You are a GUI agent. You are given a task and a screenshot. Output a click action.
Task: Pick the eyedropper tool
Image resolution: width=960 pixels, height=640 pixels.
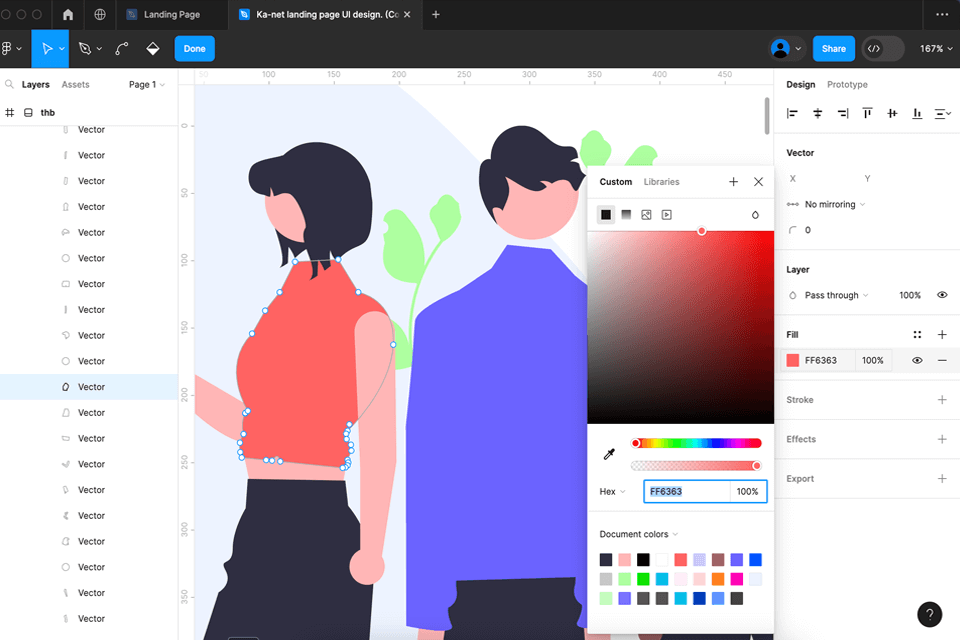click(609, 454)
